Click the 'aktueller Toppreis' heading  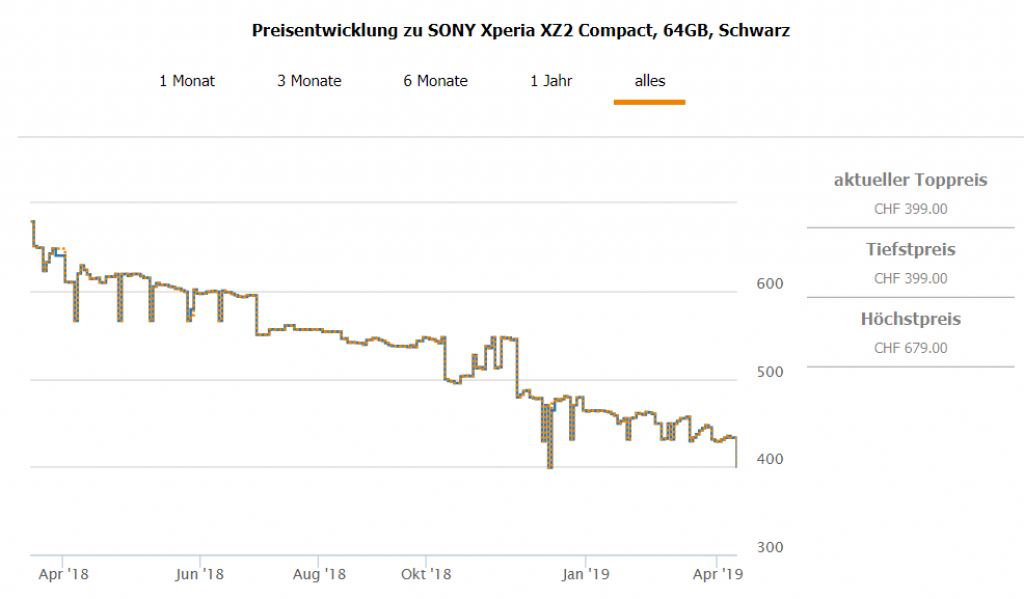point(910,181)
